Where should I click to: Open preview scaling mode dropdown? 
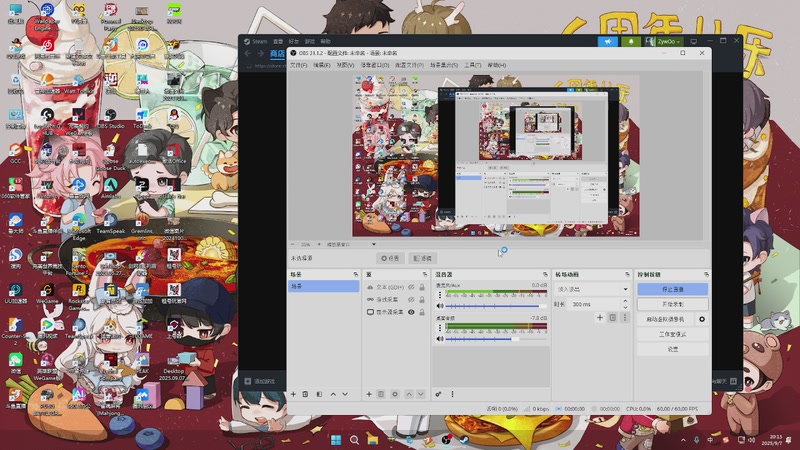tap(351, 244)
